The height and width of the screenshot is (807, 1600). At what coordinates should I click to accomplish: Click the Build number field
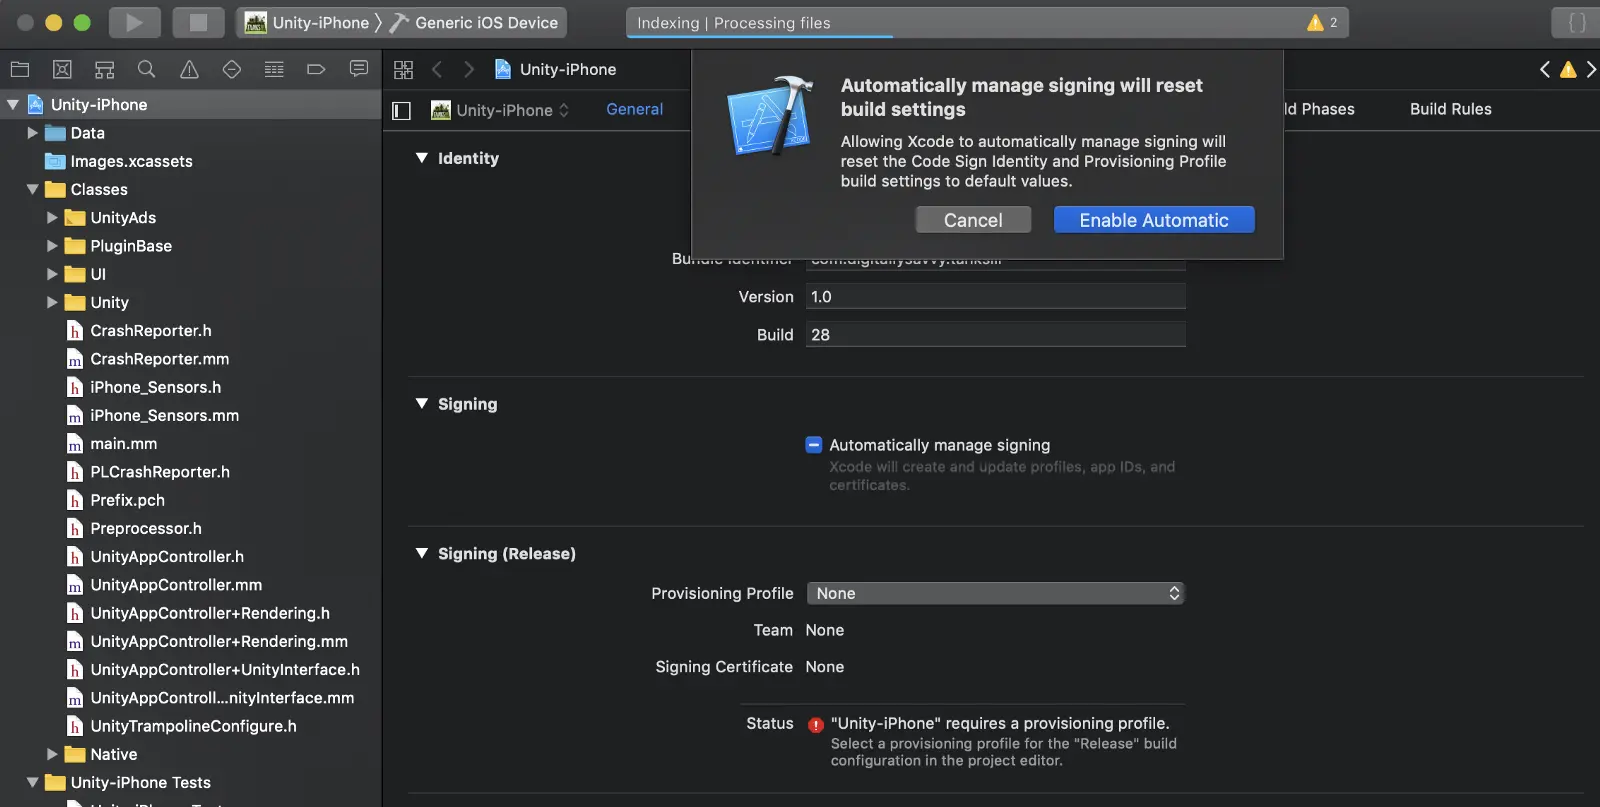click(995, 335)
